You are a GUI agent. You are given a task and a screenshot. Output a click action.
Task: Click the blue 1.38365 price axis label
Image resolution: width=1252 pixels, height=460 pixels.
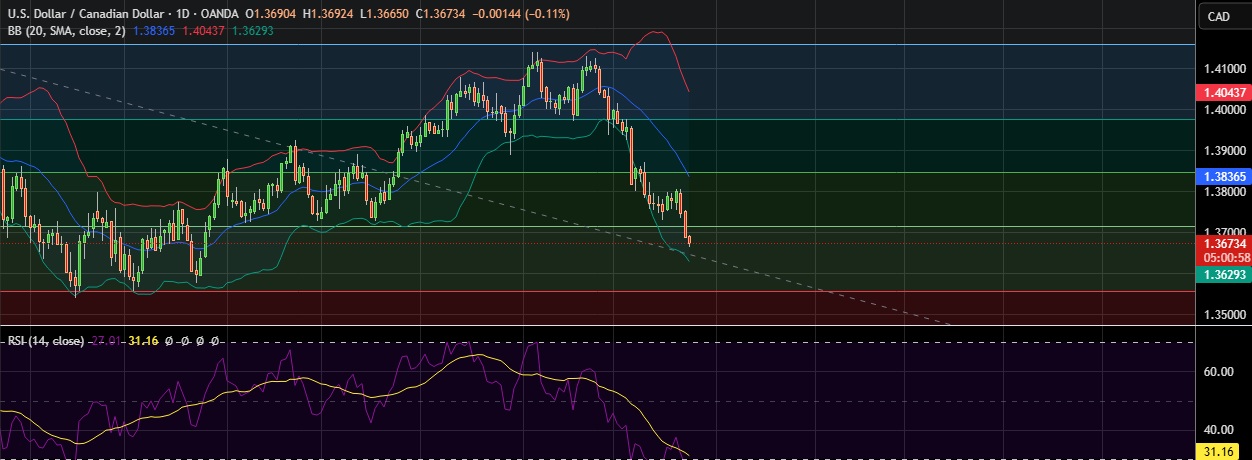click(1222, 176)
